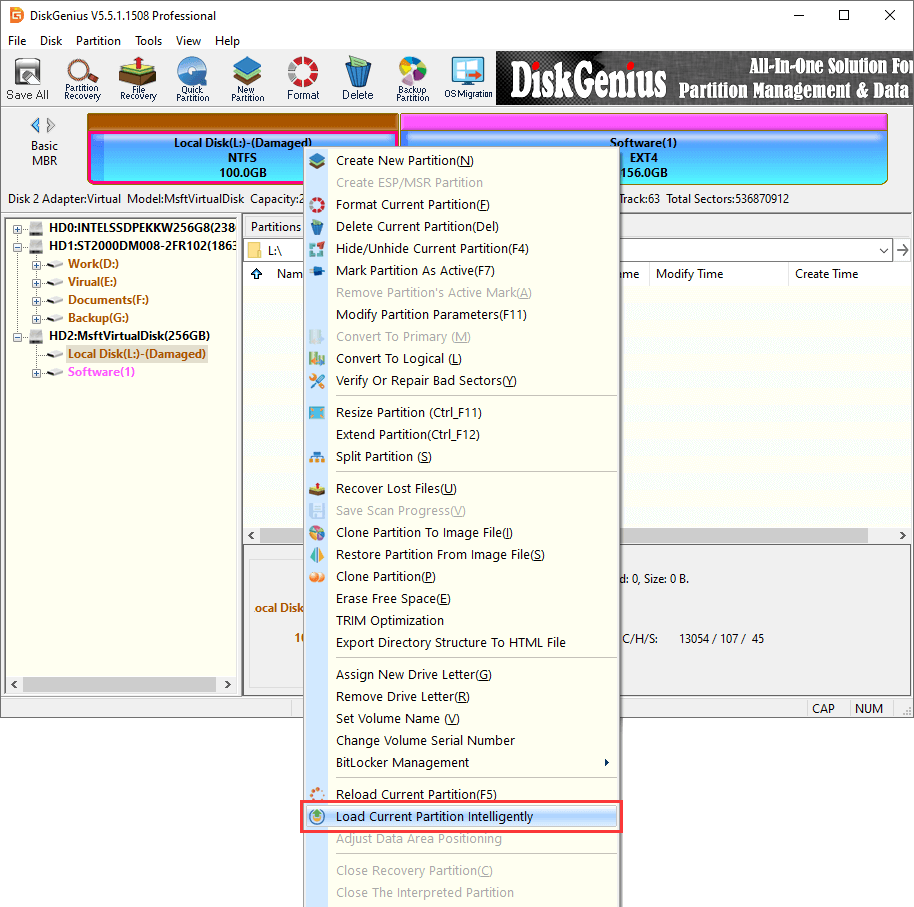Click the Delete toolbar icon
Image resolution: width=914 pixels, height=907 pixels.
357,79
